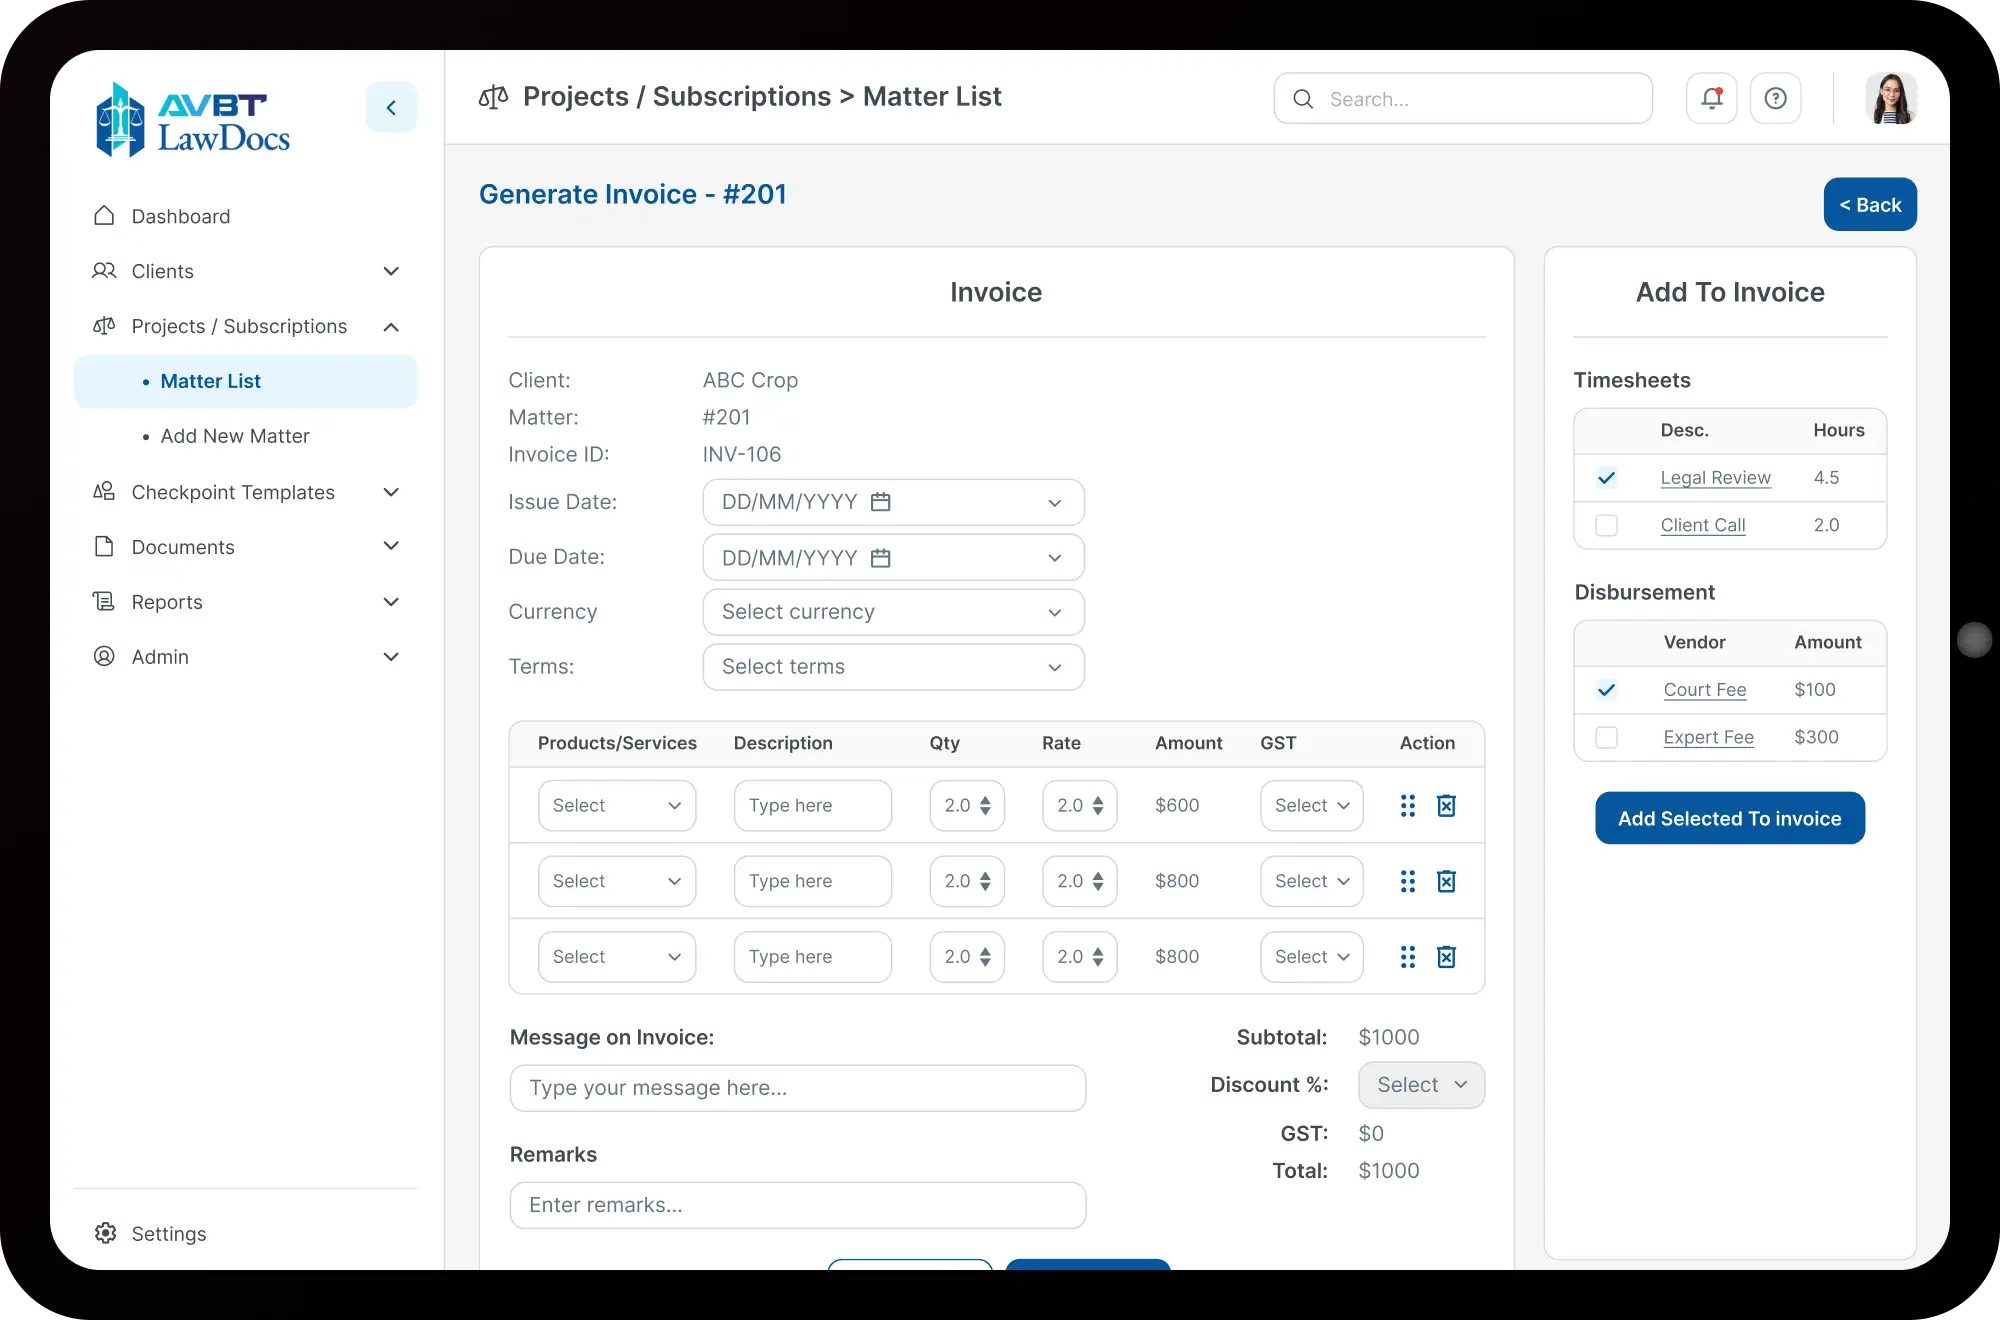The width and height of the screenshot is (2000, 1320).
Task: Open the help question mark icon
Action: pyautogui.click(x=1776, y=98)
